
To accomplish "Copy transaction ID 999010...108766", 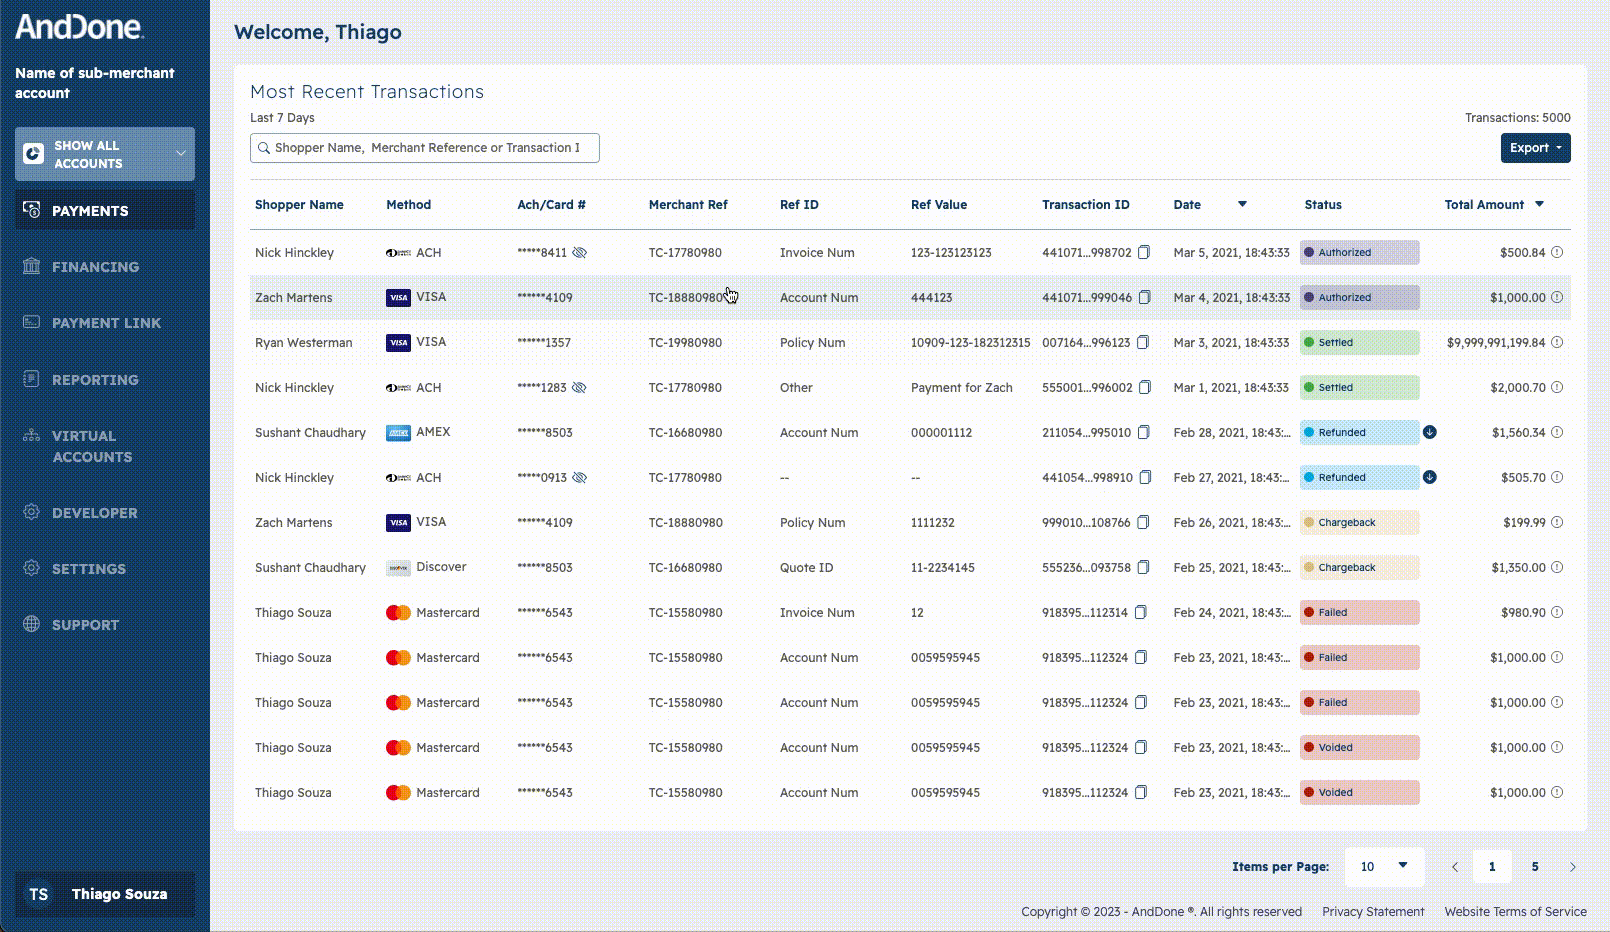I will 1144,523.
